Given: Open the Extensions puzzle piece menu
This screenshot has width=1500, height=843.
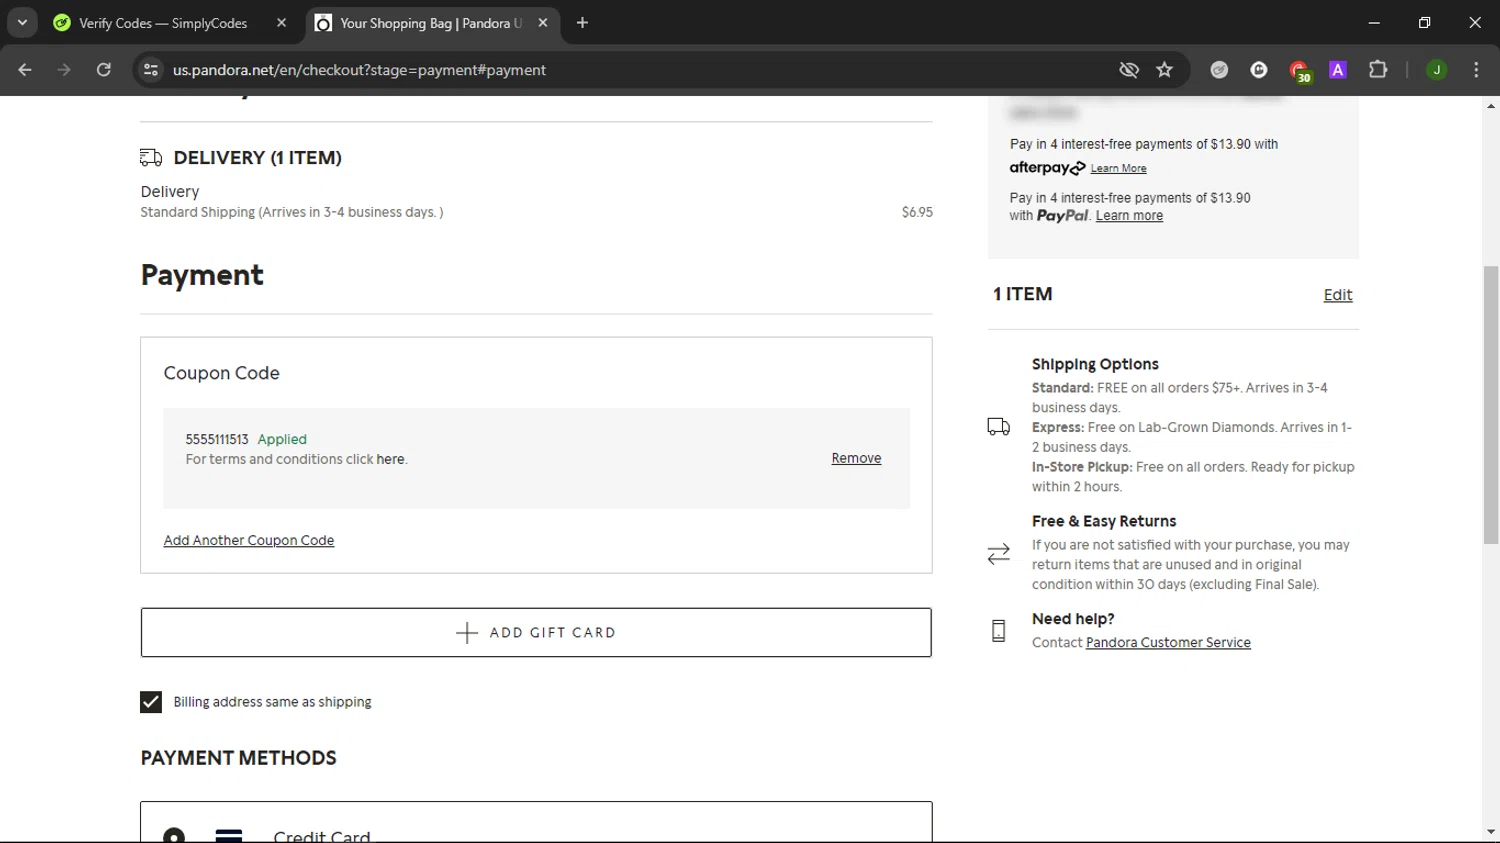Looking at the screenshot, I should 1378,70.
